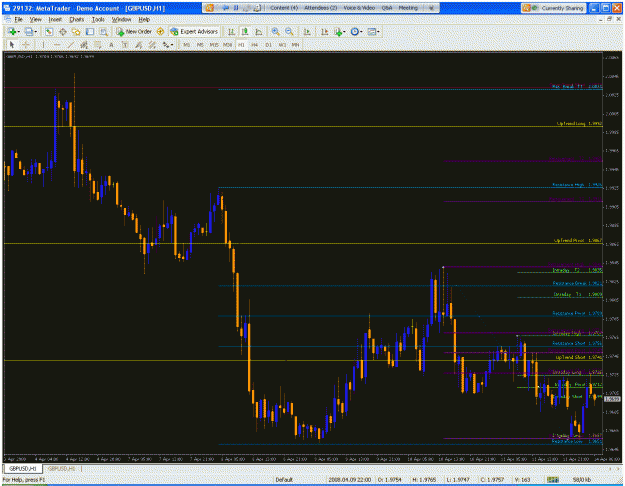Open the Help menu
625x486 pixels.
pos(144,19)
